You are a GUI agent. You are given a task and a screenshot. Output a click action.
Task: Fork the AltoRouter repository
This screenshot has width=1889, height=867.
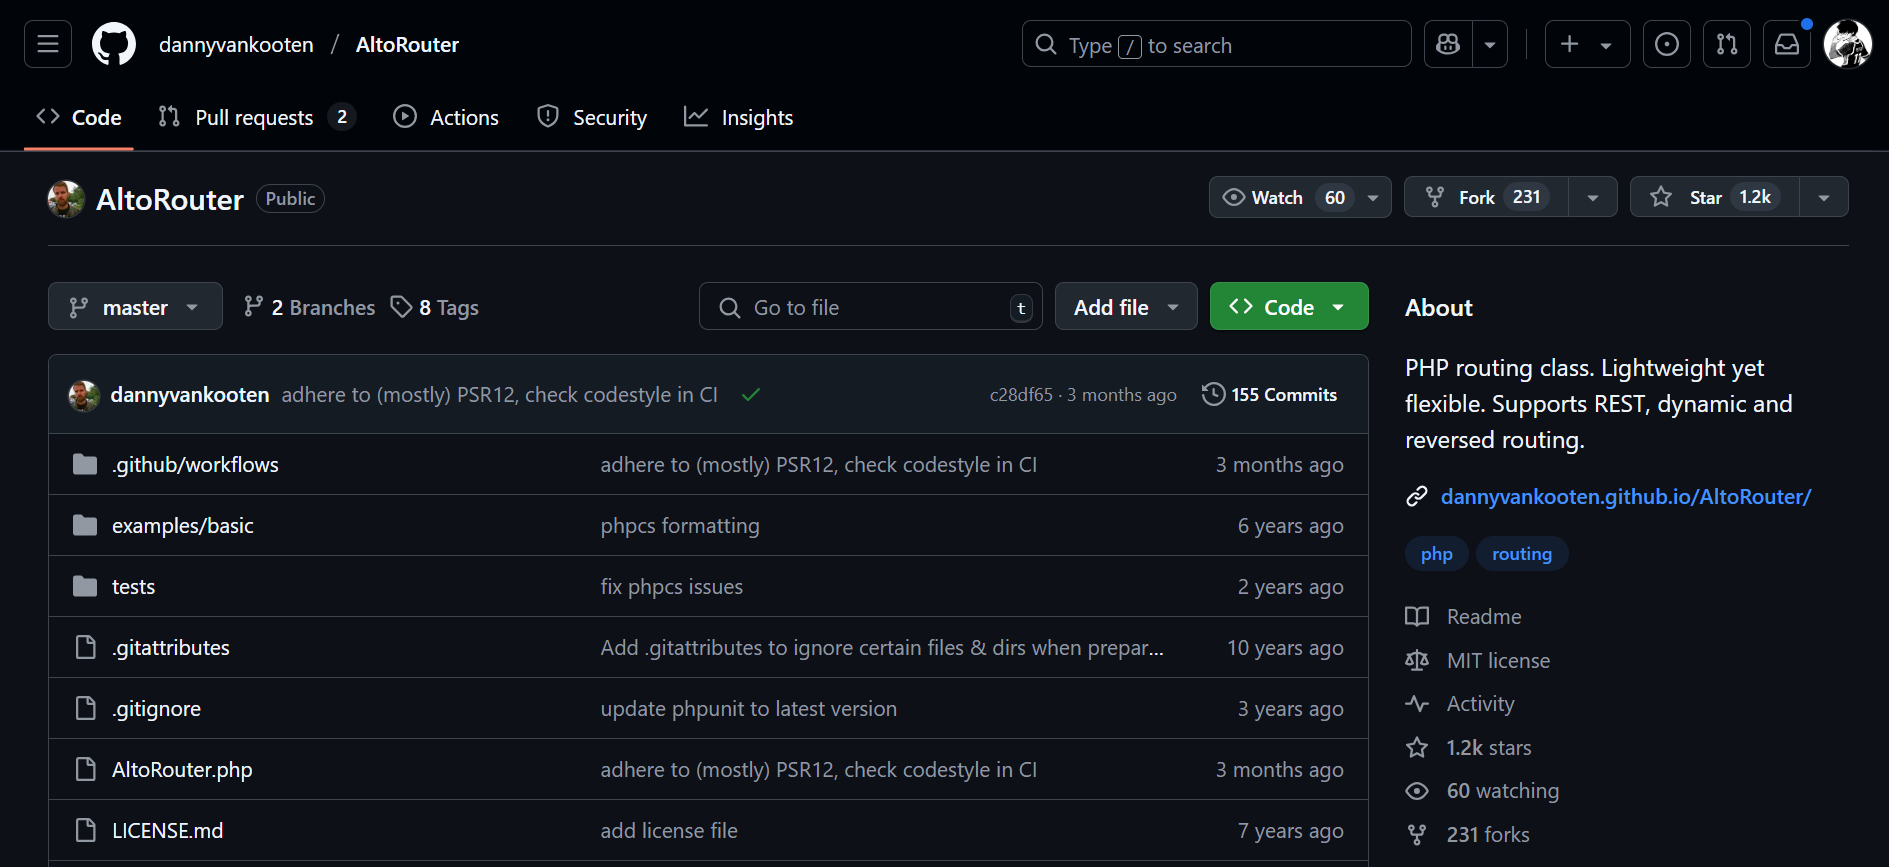(1486, 197)
